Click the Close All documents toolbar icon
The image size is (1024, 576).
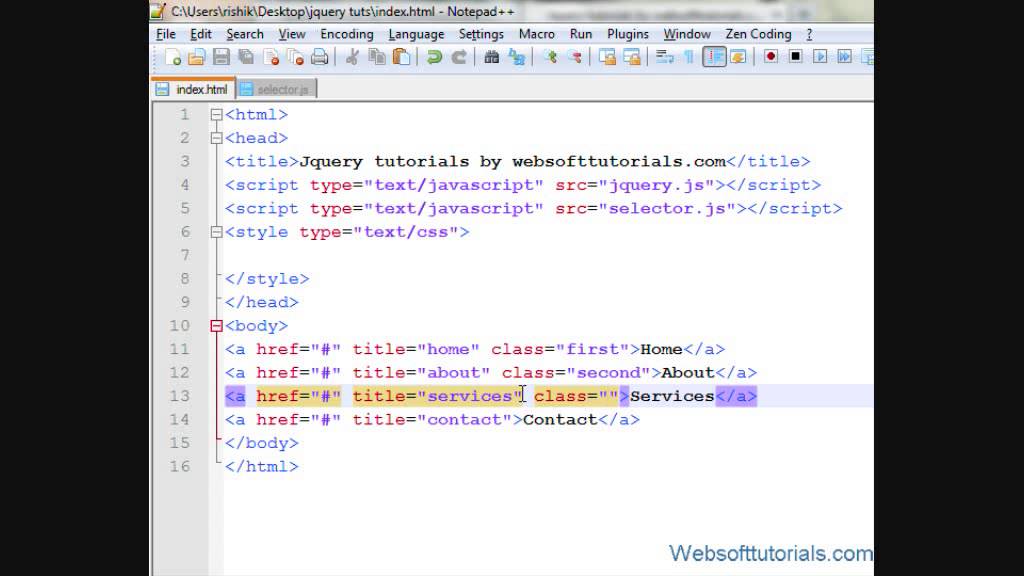pos(295,57)
